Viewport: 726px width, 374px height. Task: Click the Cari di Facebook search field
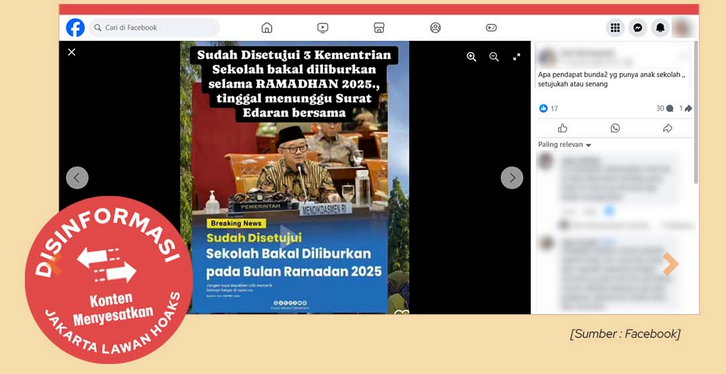click(x=154, y=28)
